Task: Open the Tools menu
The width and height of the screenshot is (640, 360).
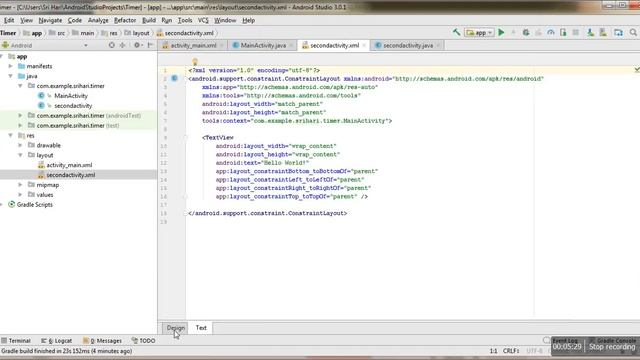Action: click(x=184, y=20)
